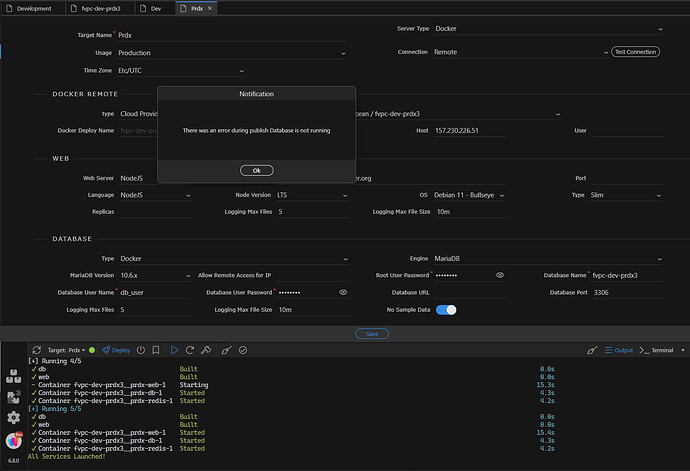Open the Docker Remote fvpc-dev-prdx3 dropdown arrow
Image resolution: width=690 pixels, height=471 pixels.
(x=558, y=114)
